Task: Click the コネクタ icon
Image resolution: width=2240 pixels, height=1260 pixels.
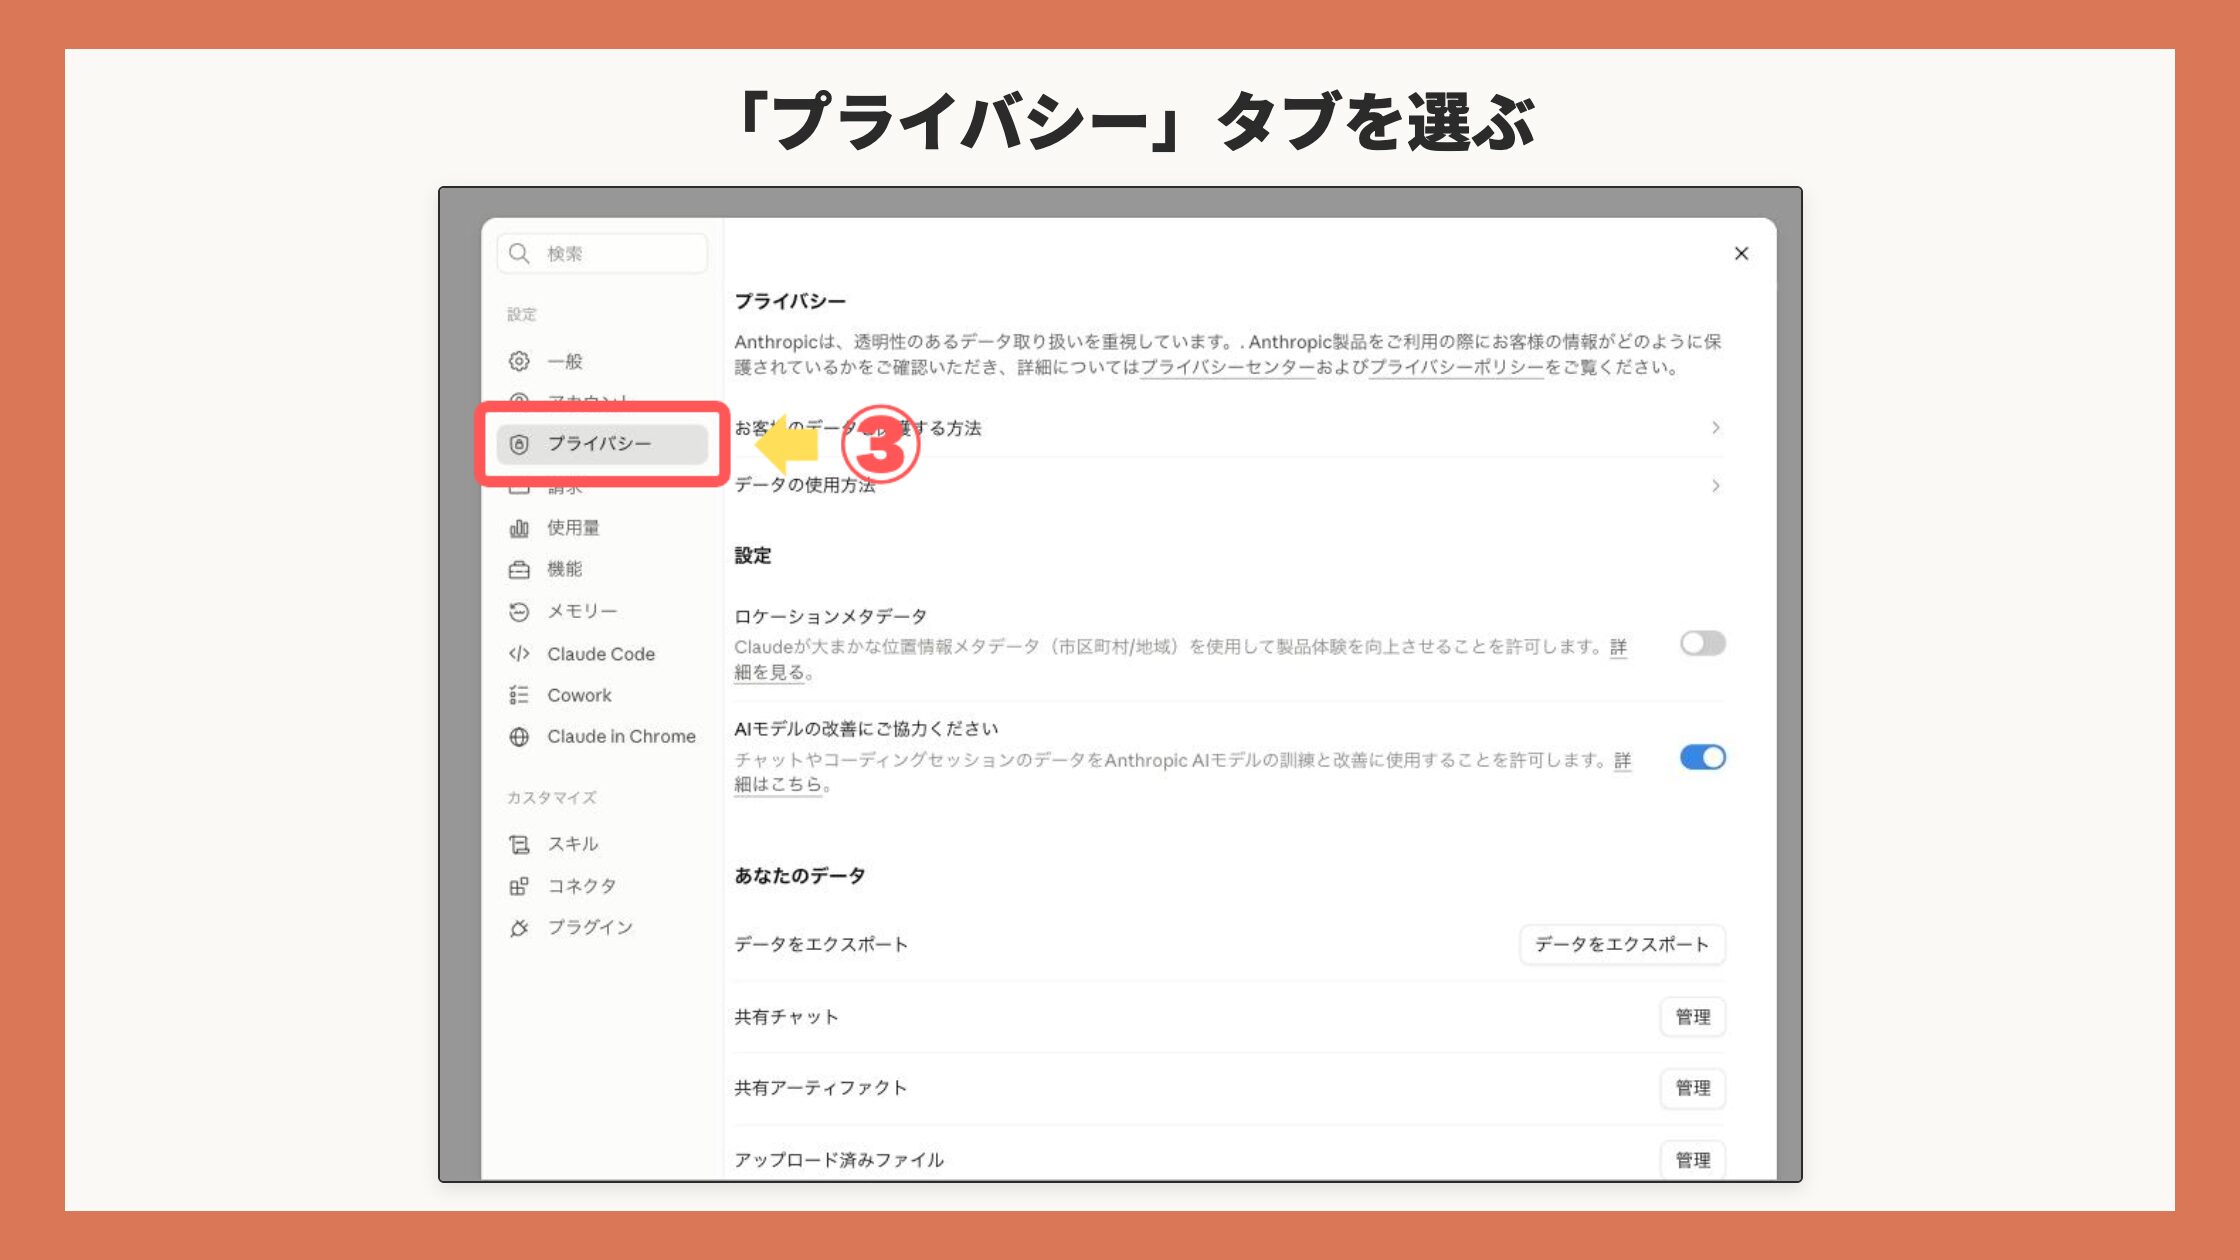Action: pyautogui.click(x=519, y=886)
